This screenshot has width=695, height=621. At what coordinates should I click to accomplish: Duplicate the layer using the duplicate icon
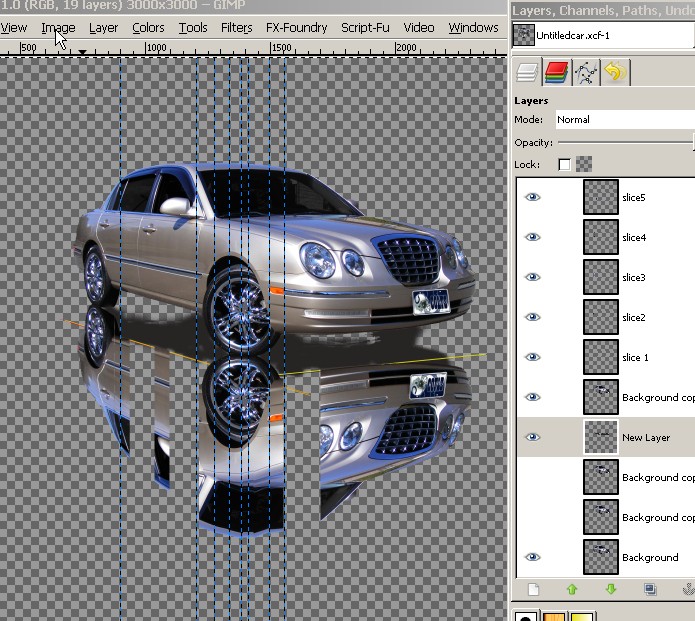point(650,589)
